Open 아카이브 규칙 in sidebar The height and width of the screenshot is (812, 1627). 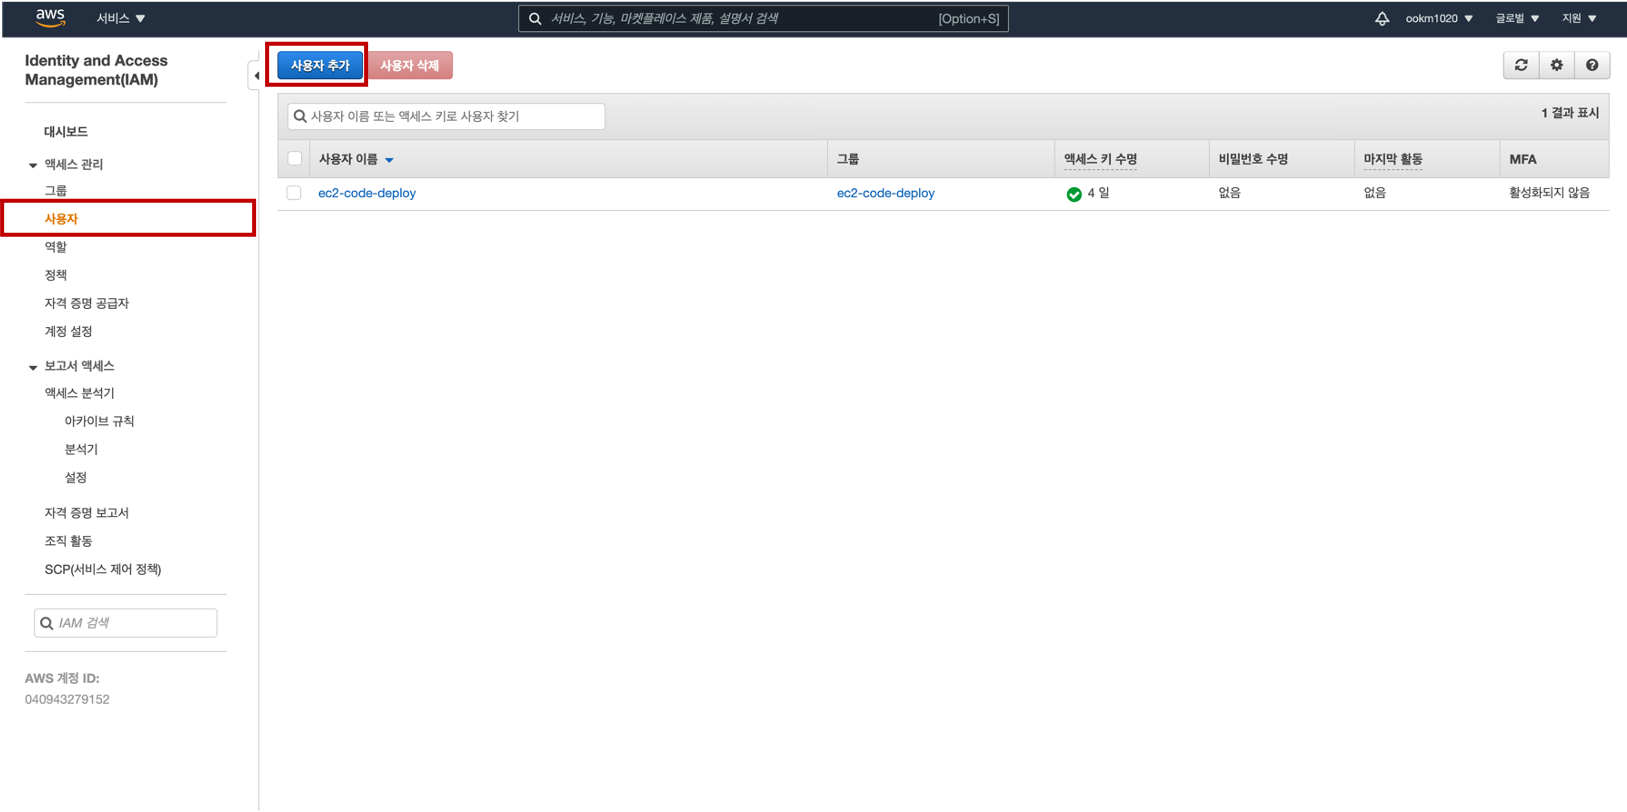(x=99, y=421)
